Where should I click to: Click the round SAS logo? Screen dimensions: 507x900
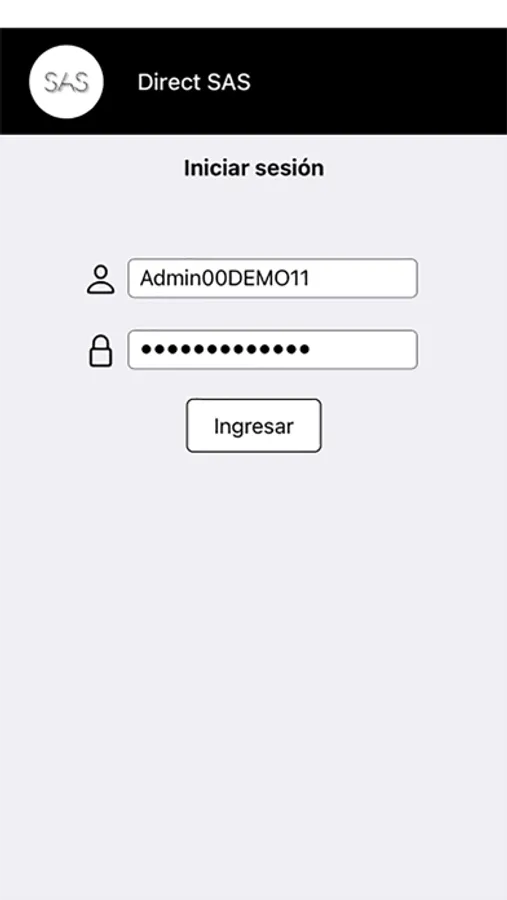click(66, 82)
